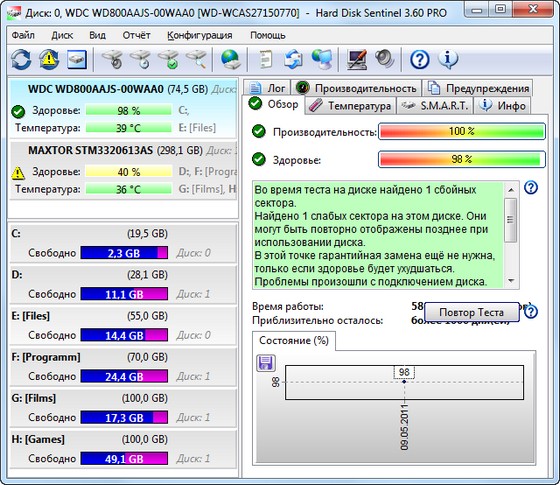Switch to the Лог tab

(x=267, y=88)
